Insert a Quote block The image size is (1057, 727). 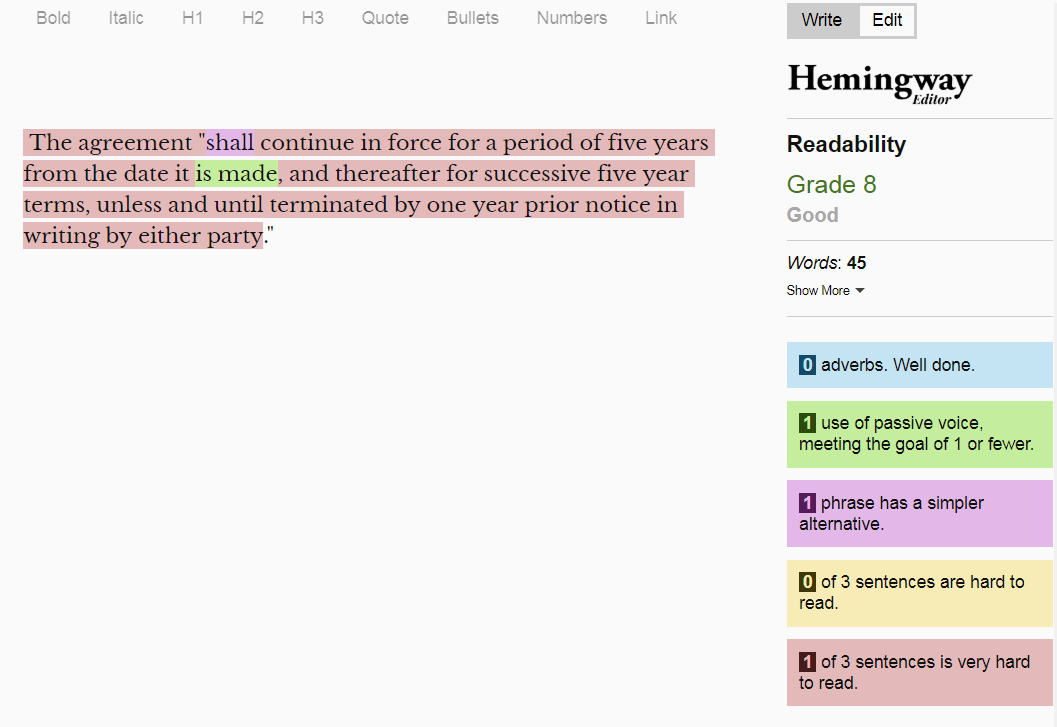point(385,18)
